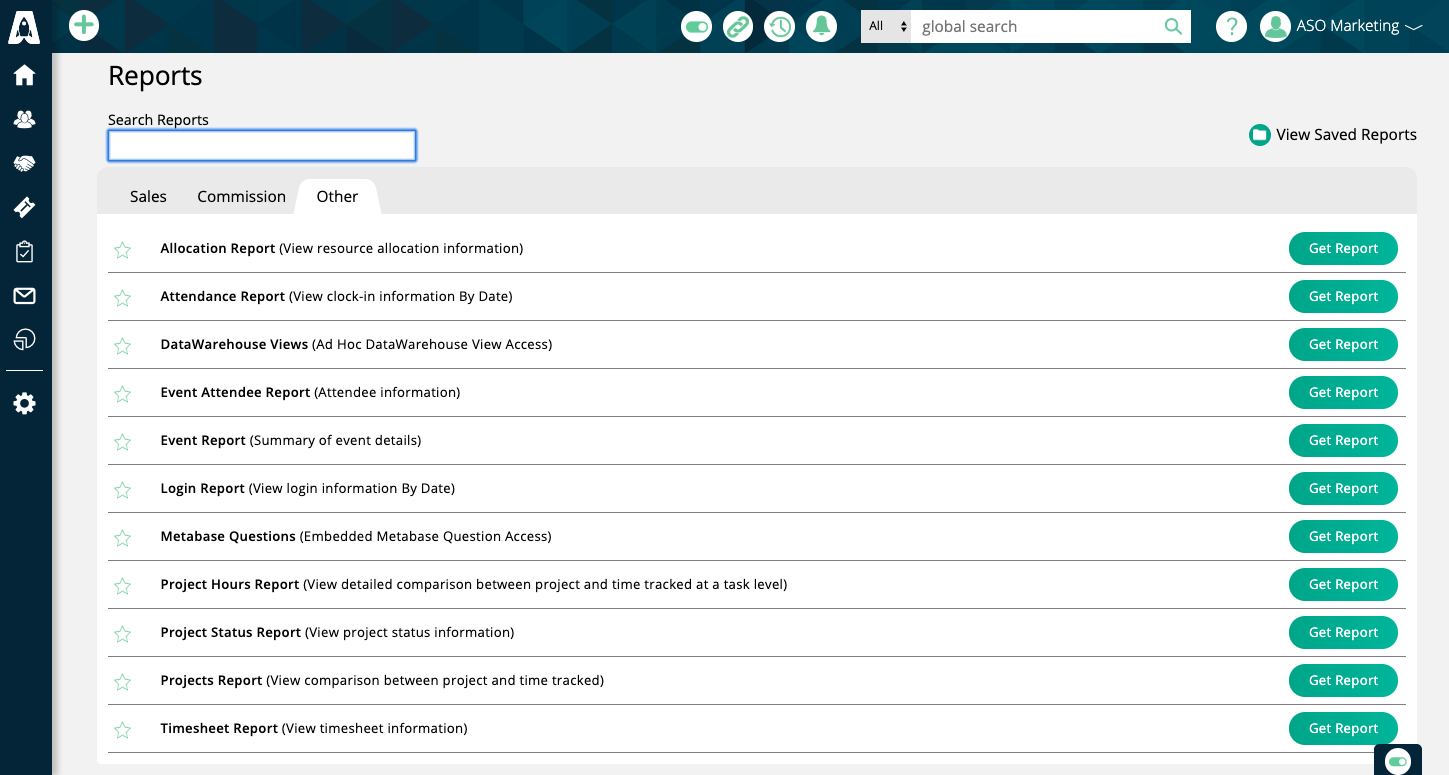Toggle the switch in the top header

(x=696, y=26)
